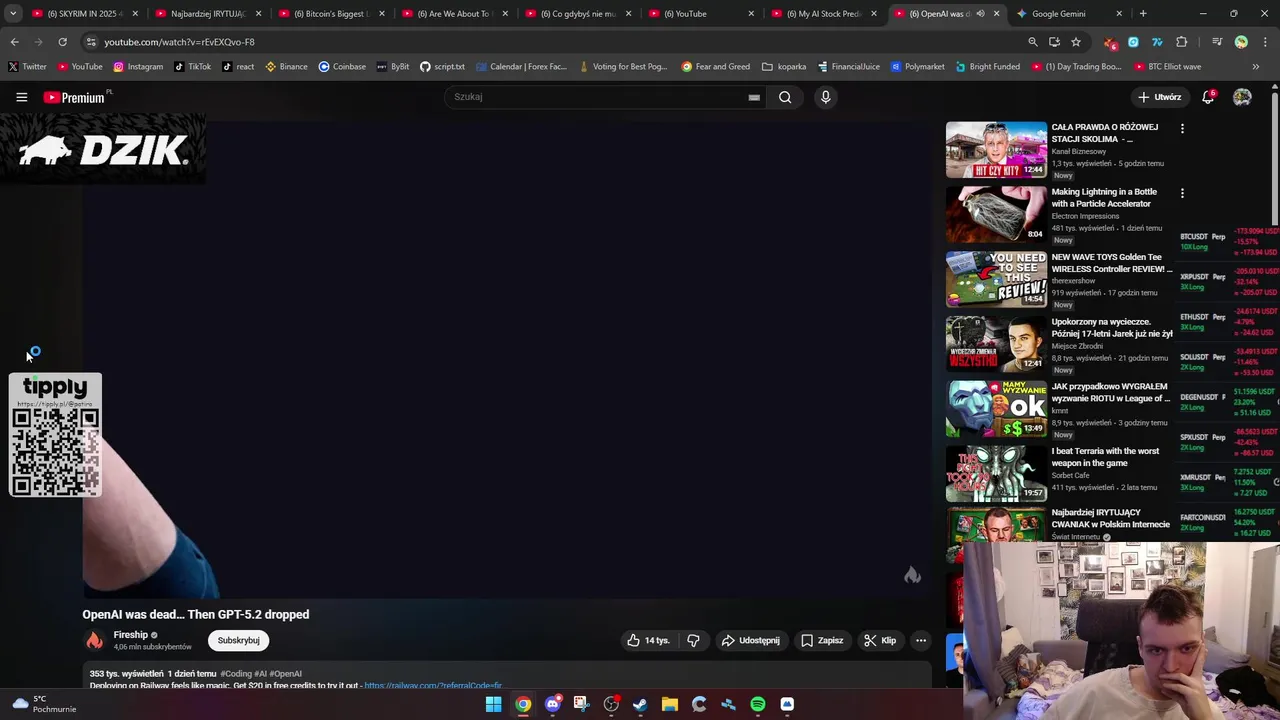Open the koparka bookmarks folder
1280x720 pixels.
(784, 66)
